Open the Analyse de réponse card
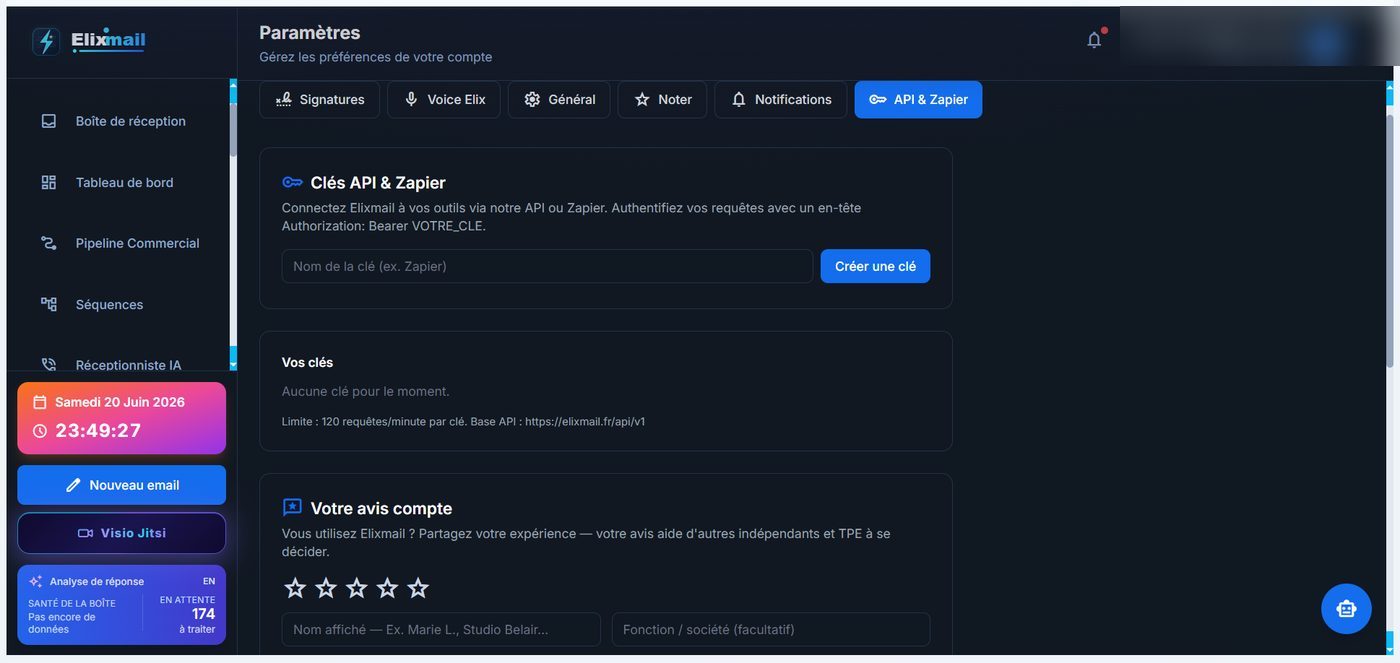Screen dimensions: 1400x663 click(121, 605)
